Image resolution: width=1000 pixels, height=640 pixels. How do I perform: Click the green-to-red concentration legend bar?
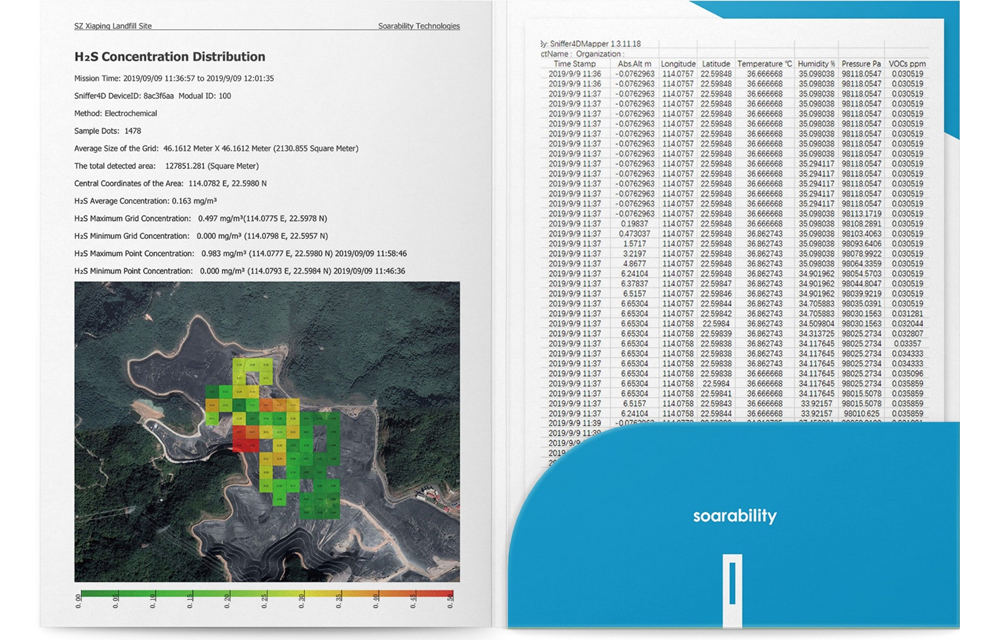tap(265, 594)
